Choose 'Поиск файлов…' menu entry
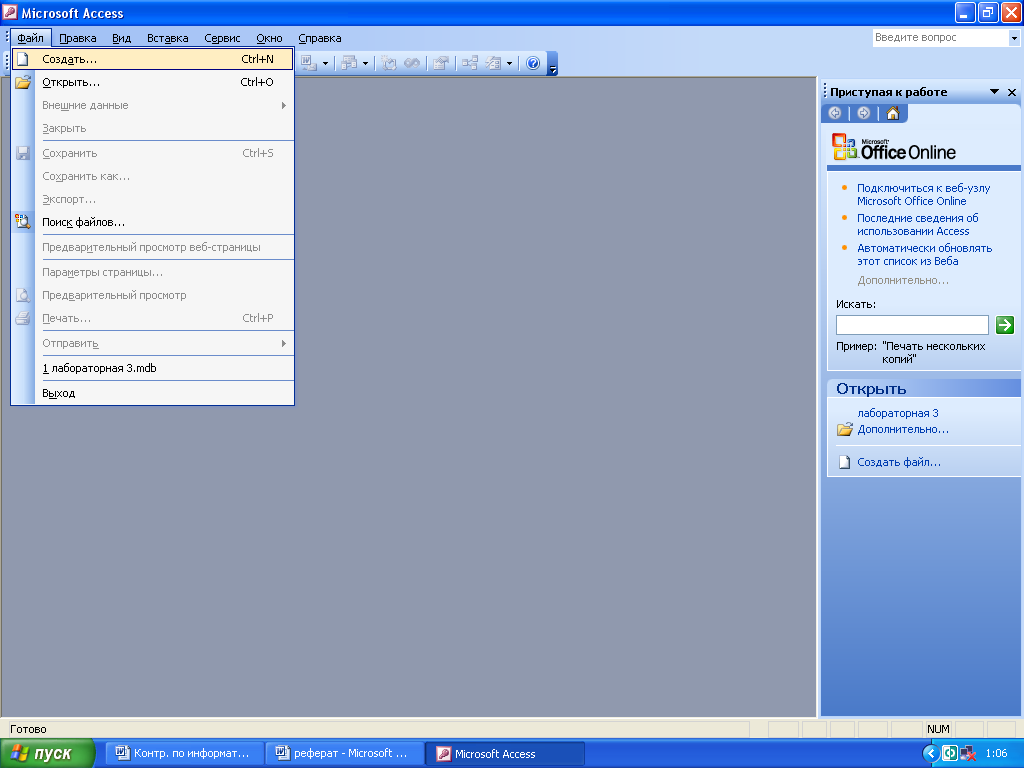Screen dimensions: 1024x768 pos(153,222)
